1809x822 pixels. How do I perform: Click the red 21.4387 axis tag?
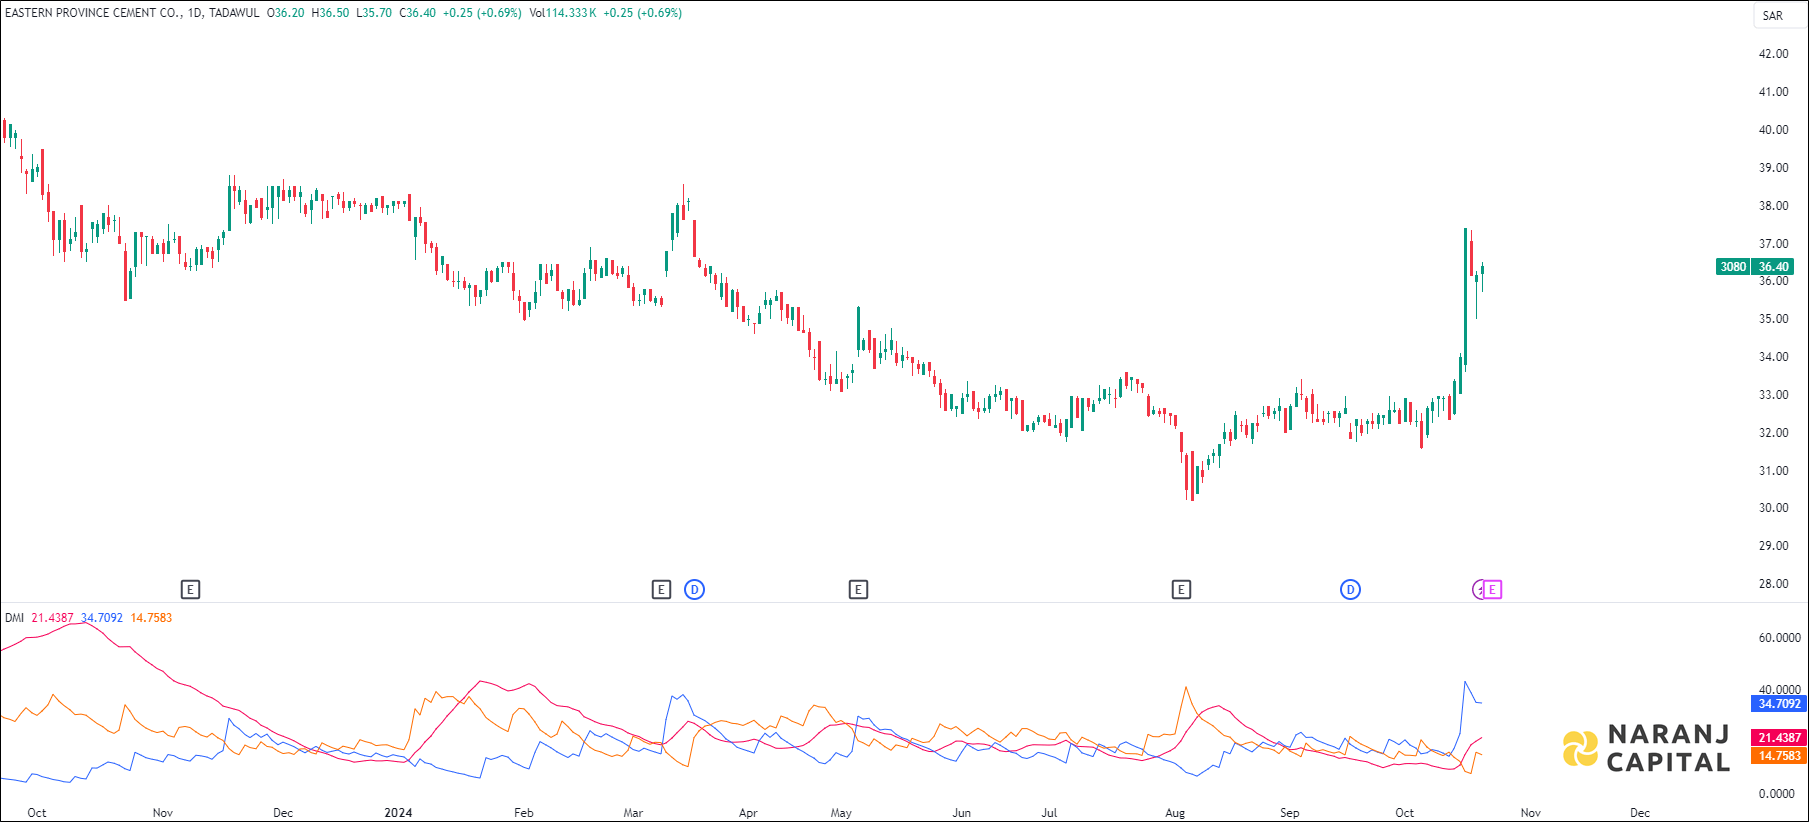1779,737
